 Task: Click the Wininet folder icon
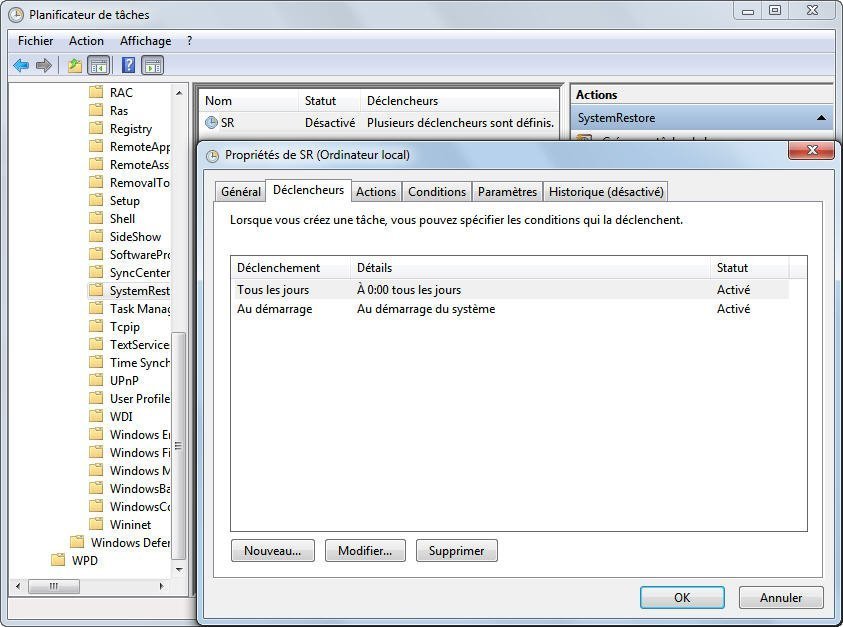(96, 524)
